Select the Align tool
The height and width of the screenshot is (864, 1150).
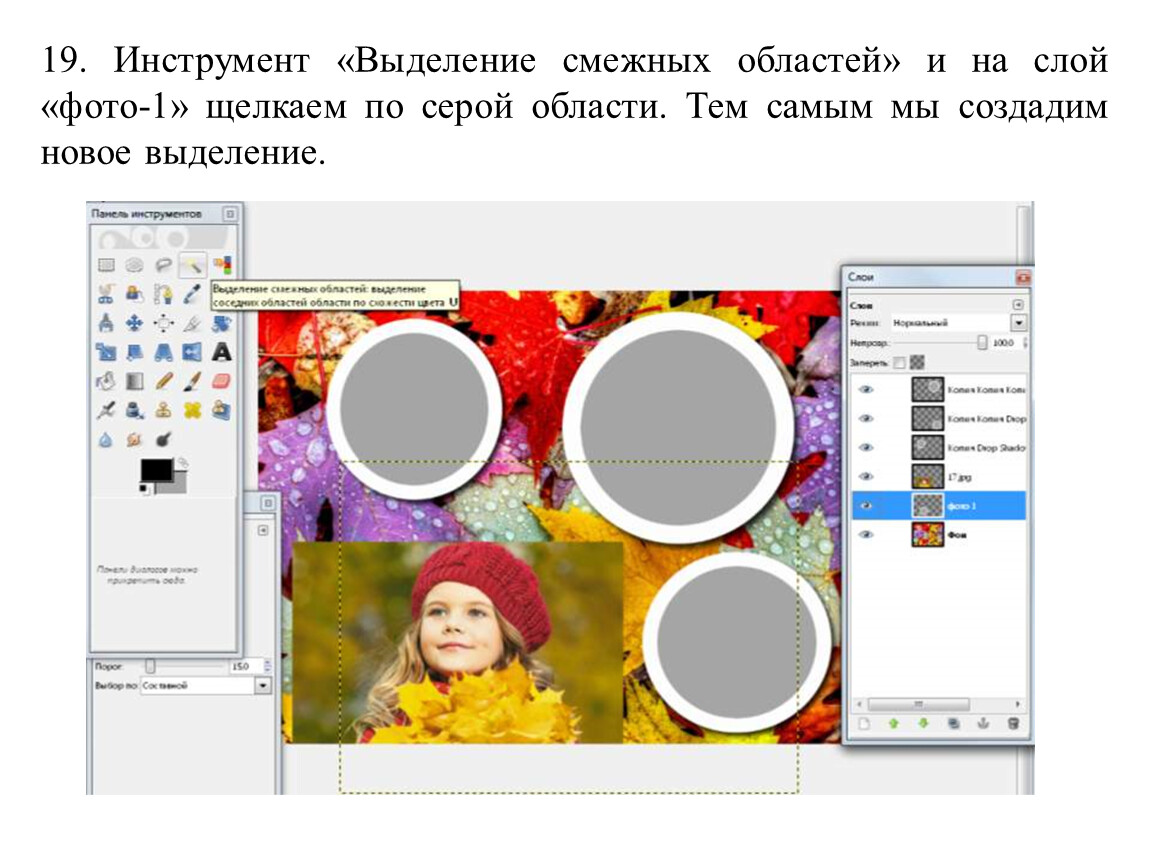coord(163,323)
